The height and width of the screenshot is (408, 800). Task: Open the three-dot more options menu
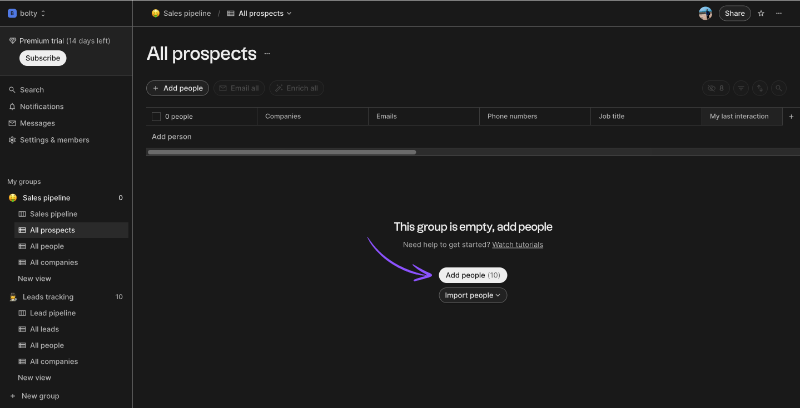pos(779,14)
